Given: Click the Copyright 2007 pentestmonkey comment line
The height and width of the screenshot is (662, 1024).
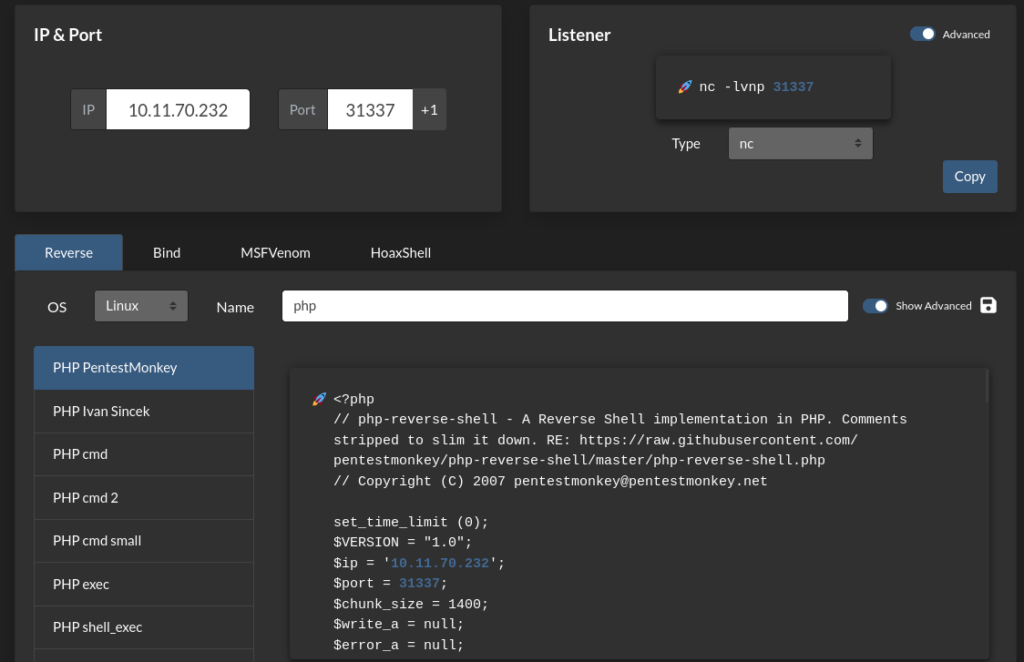Looking at the screenshot, I should tap(550, 481).
